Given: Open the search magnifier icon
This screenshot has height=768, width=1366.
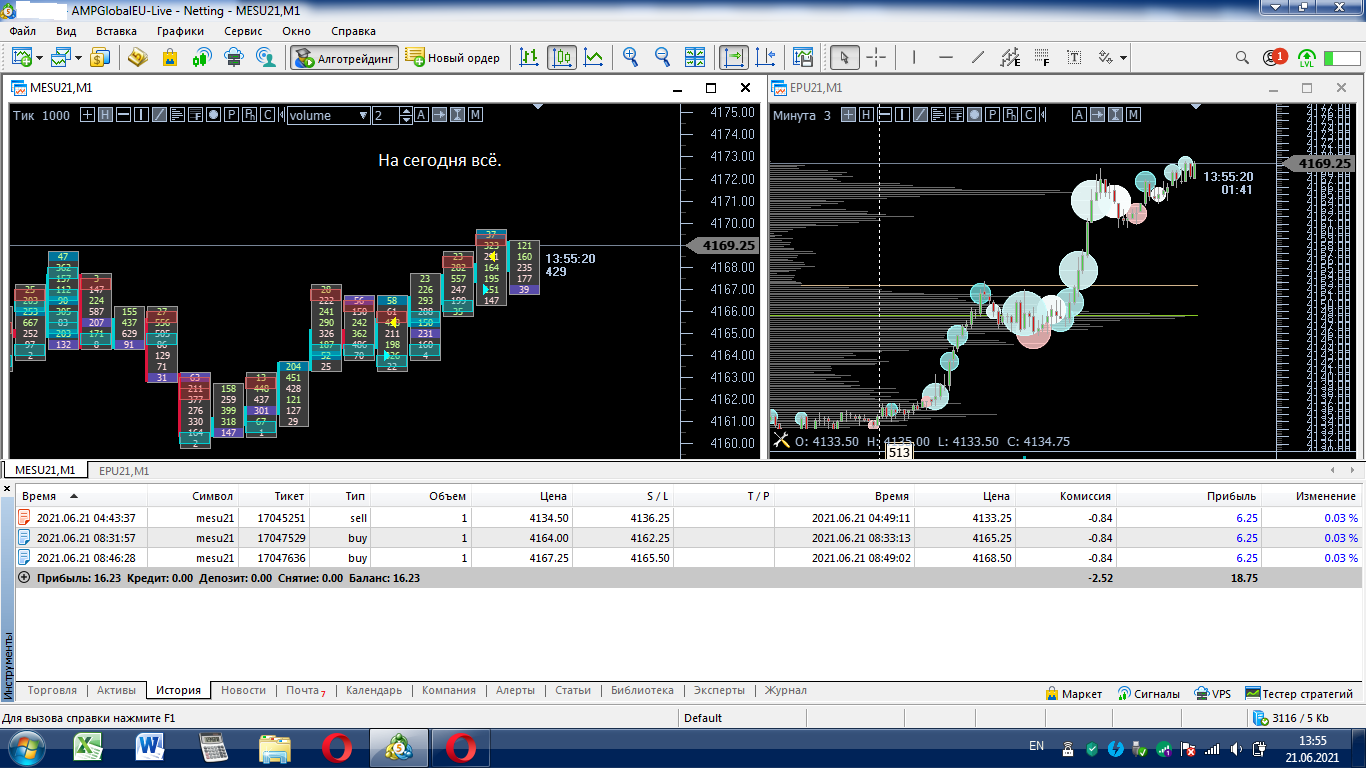Looking at the screenshot, I should (x=1242, y=58).
